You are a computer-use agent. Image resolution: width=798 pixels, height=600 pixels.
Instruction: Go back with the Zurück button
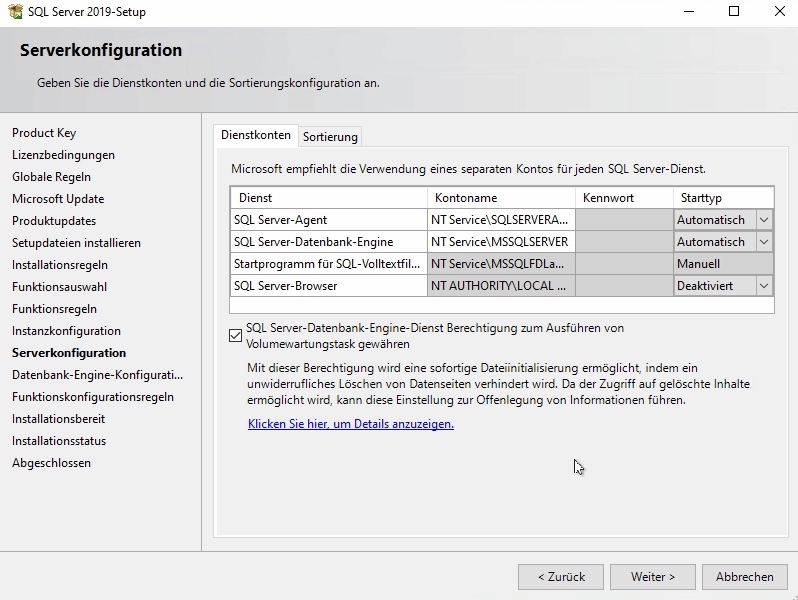(x=561, y=577)
